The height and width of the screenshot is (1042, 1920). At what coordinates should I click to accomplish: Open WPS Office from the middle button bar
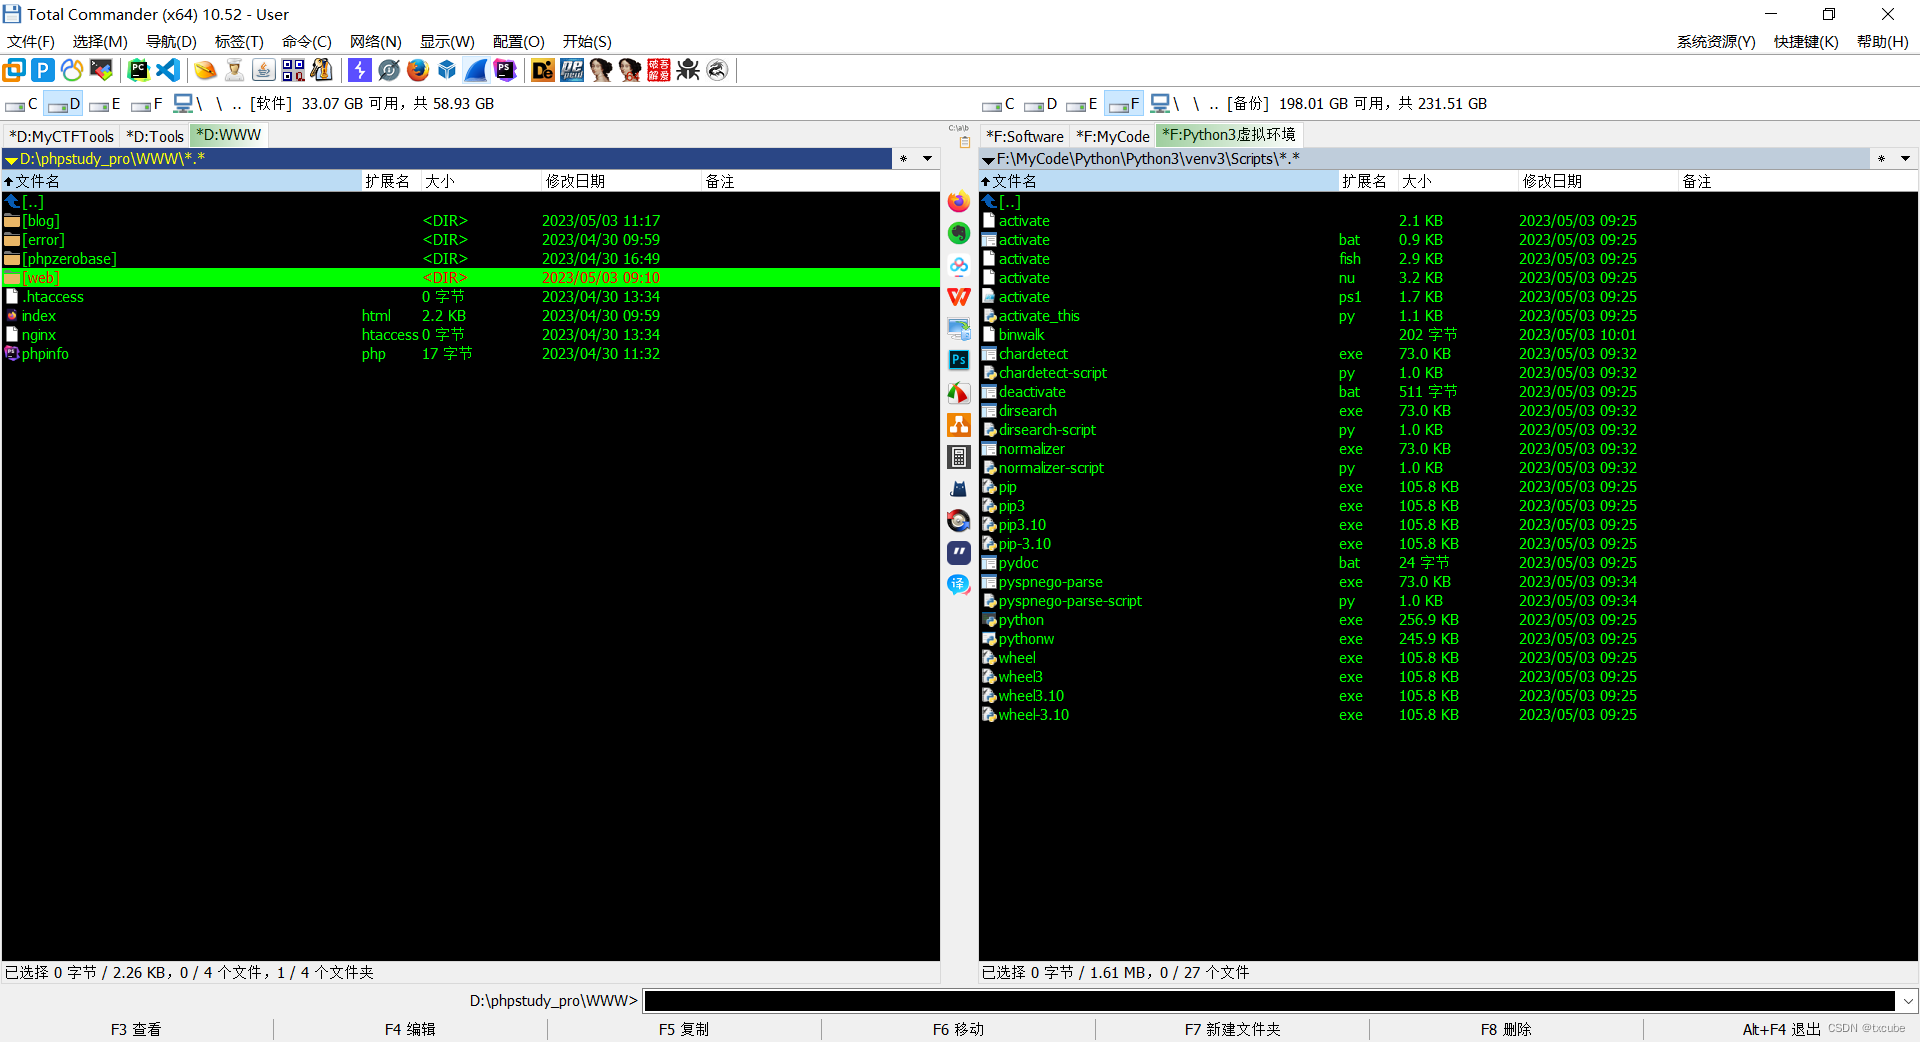point(958,297)
